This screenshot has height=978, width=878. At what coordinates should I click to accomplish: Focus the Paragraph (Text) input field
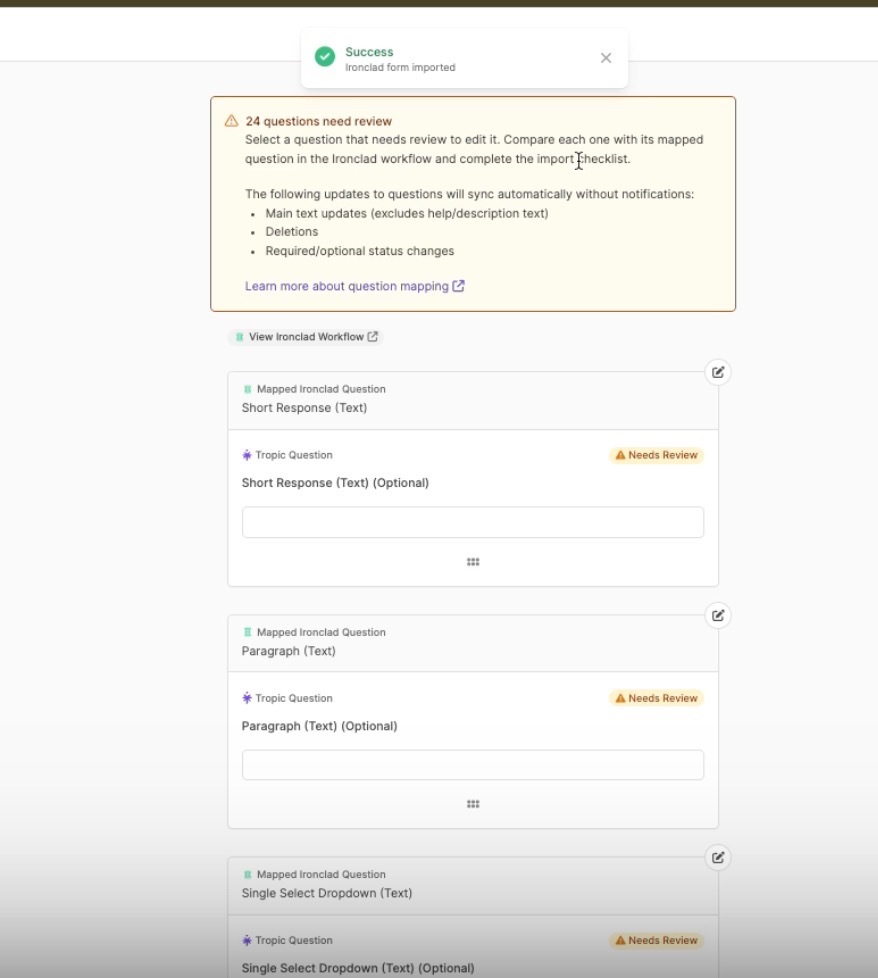(473, 765)
